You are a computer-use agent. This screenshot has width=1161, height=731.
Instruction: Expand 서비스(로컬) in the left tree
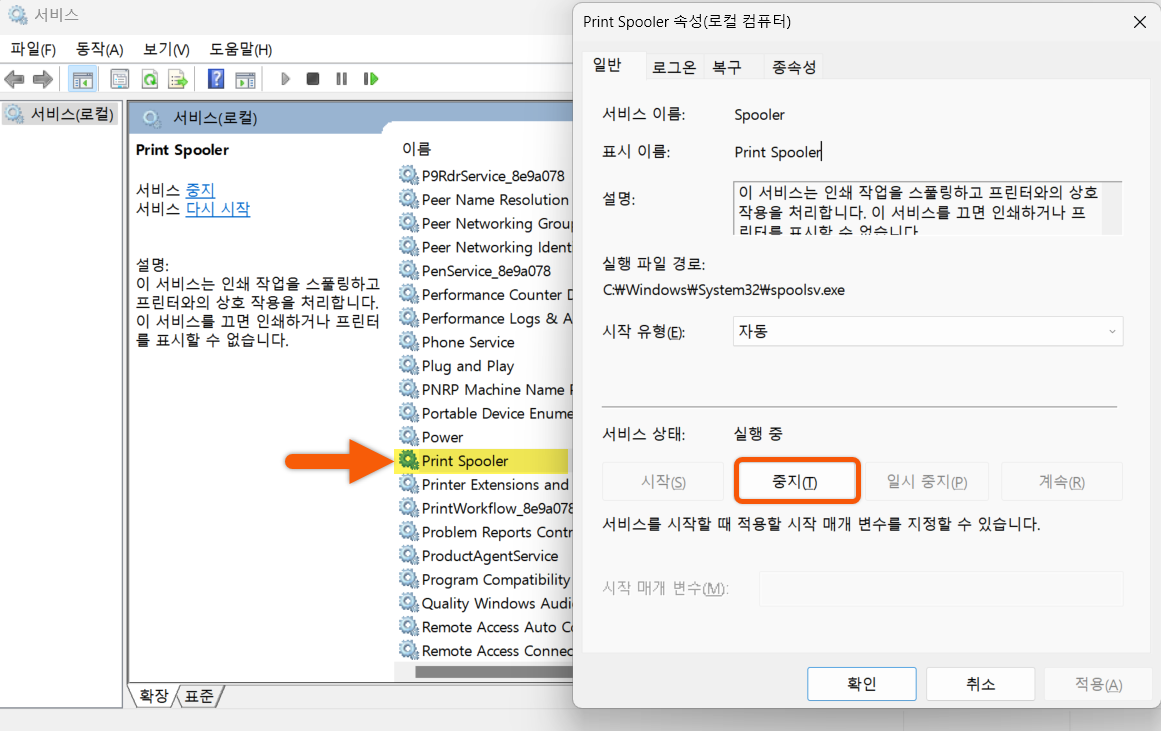pos(61,113)
